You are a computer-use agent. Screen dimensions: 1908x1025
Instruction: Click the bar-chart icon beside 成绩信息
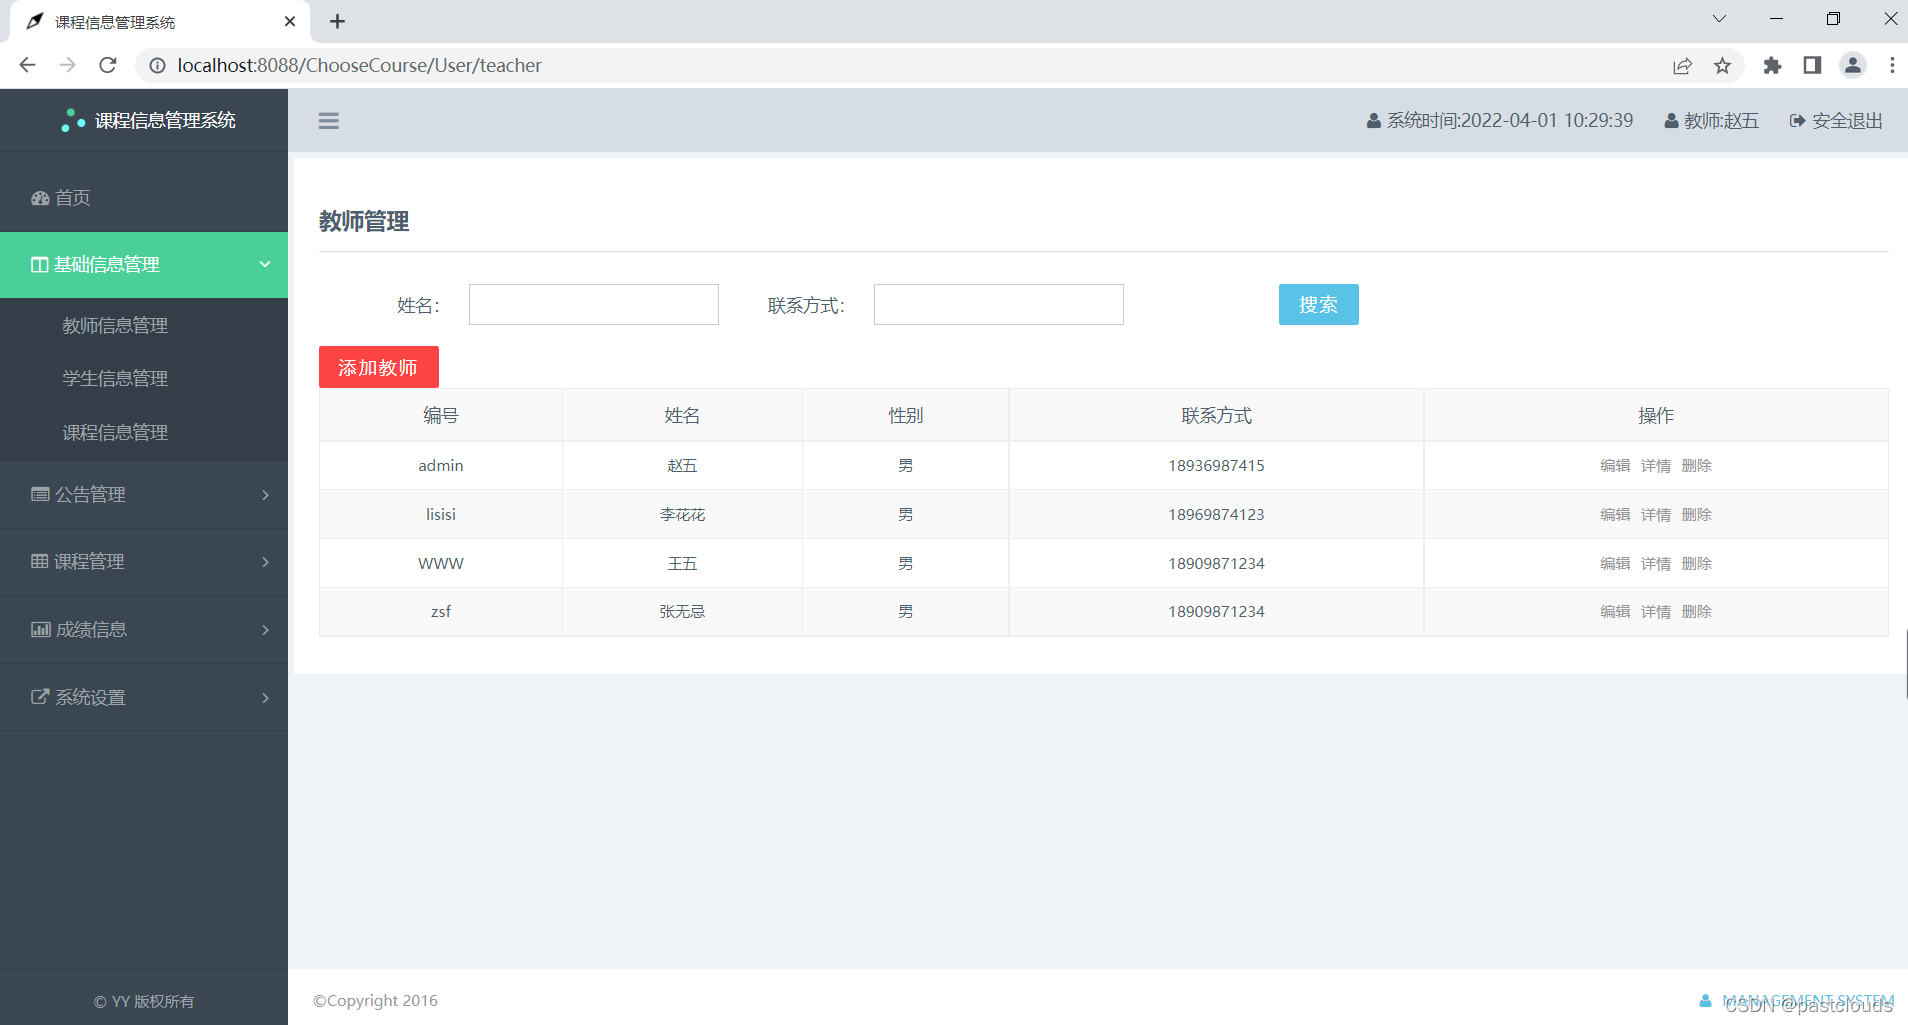[40, 629]
